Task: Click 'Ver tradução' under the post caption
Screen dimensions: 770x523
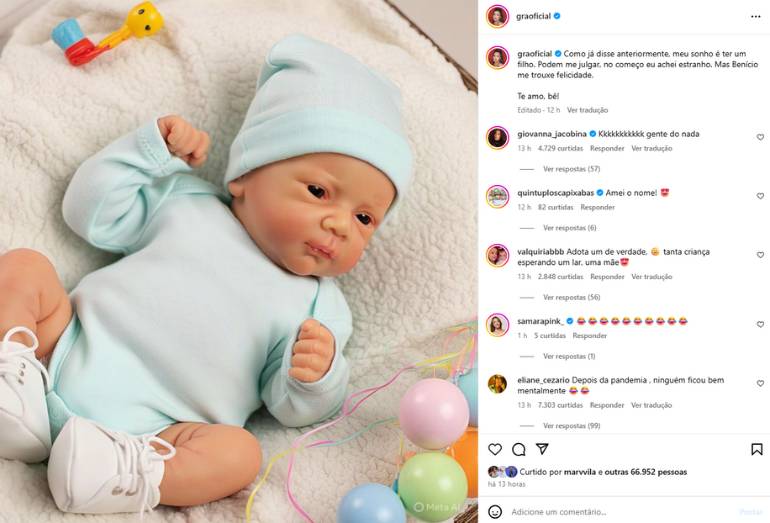Action: click(x=587, y=110)
